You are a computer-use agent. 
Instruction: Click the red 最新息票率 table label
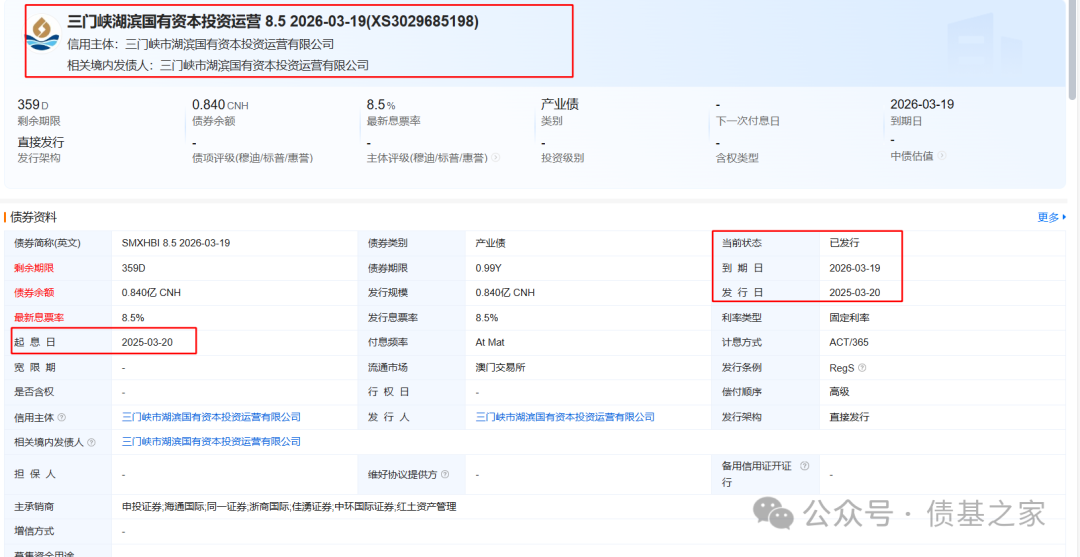39,317
